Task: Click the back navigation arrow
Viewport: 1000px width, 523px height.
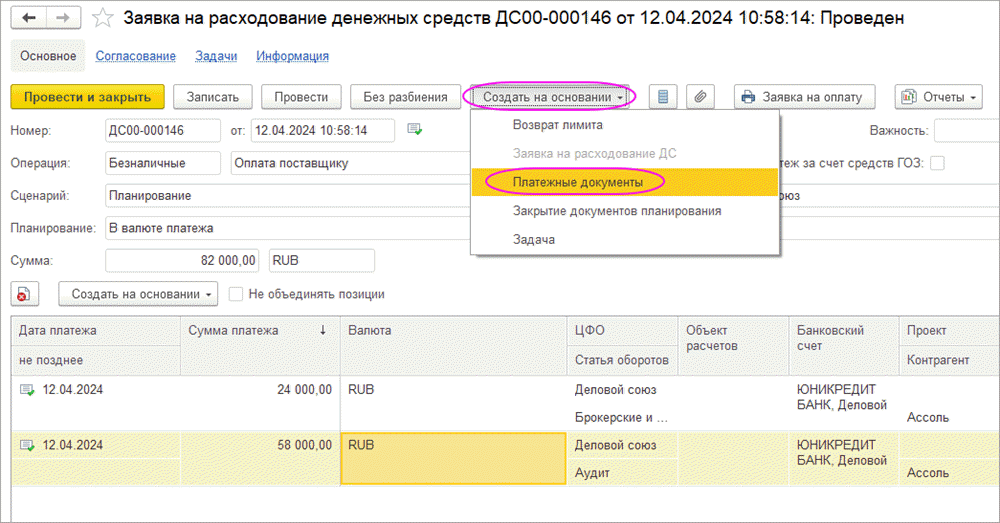Action: [29, 18]
